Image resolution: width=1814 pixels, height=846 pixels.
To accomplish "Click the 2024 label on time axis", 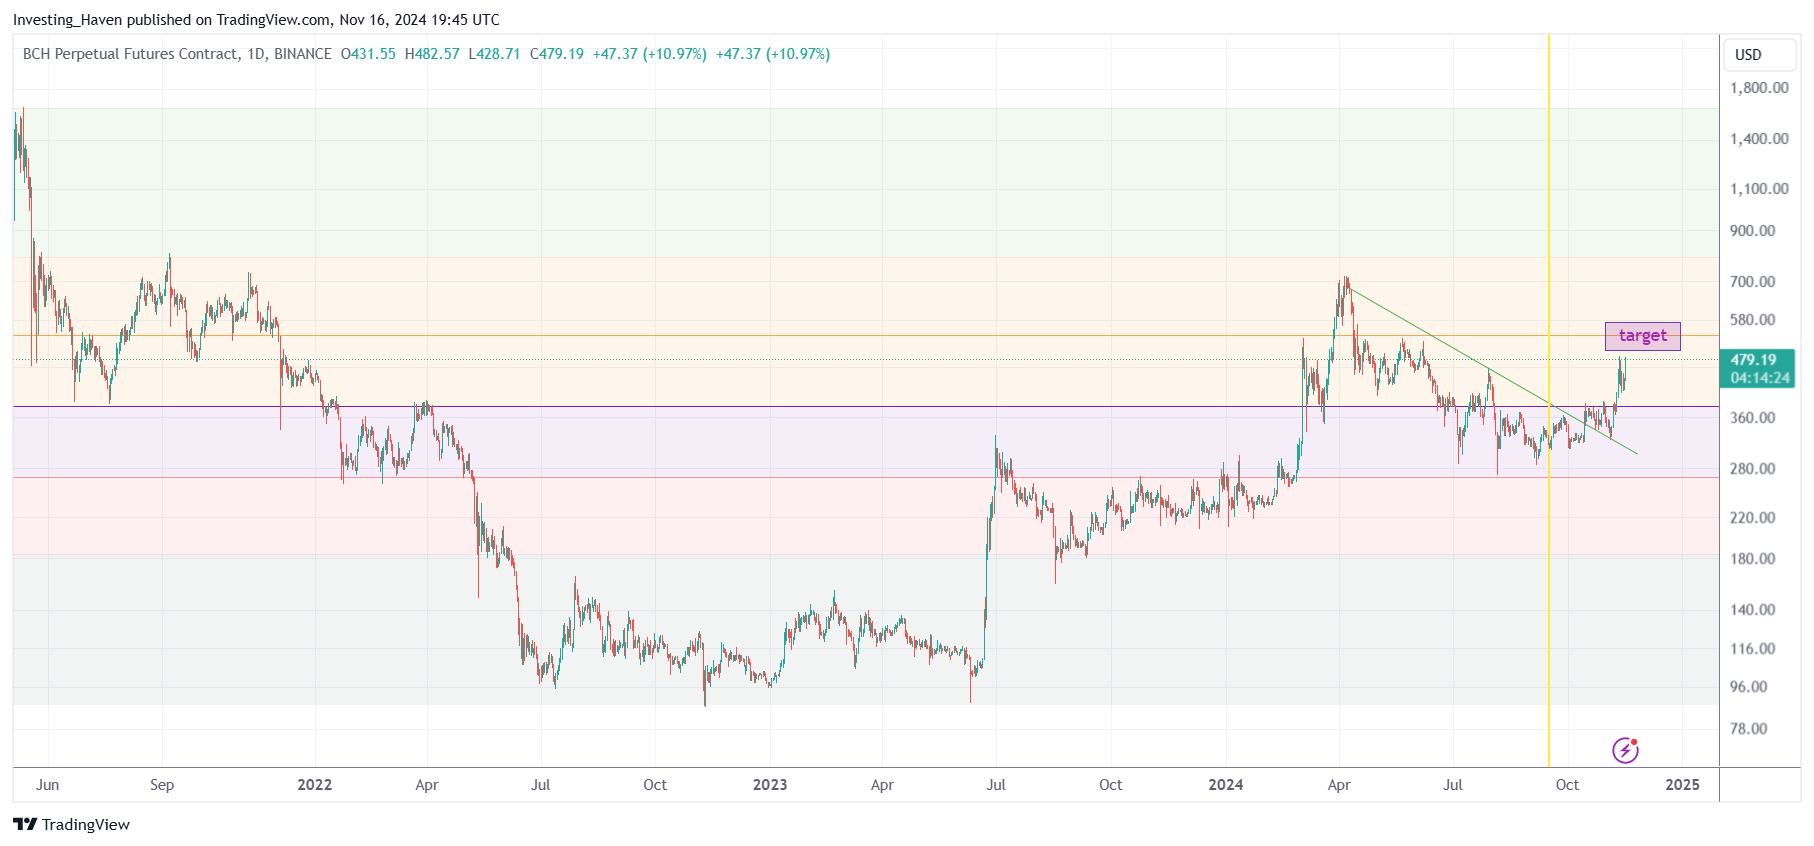I will pos(1226,785).
